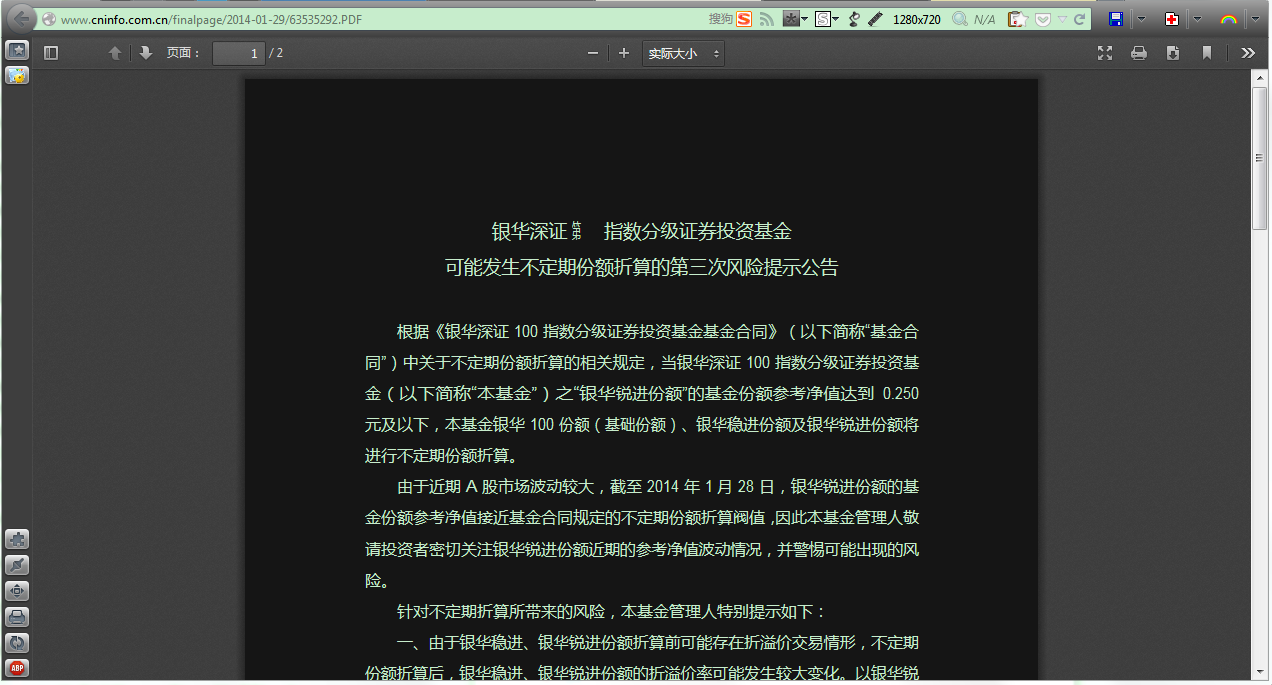Click the left sidebar printer button

coord(17,617)
